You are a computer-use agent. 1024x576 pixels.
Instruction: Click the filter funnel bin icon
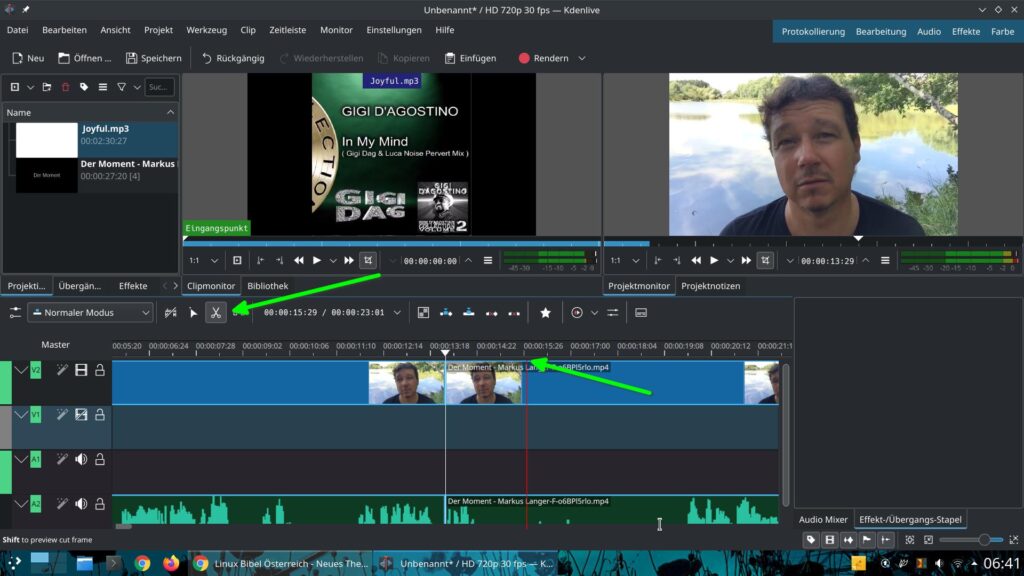[x=121, y=87]
